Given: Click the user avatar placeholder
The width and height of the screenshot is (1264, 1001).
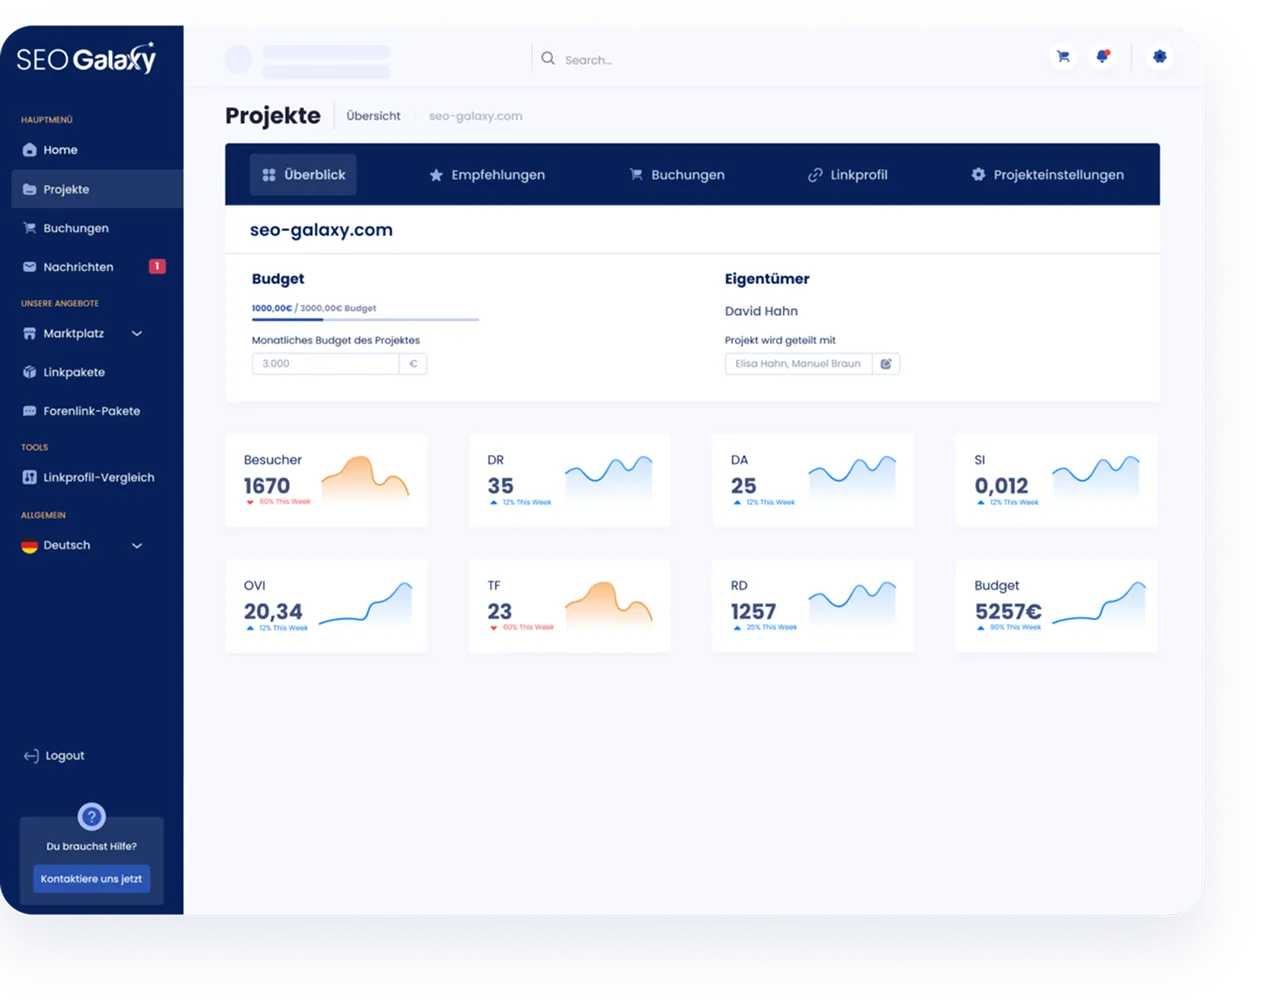Looking at the screenshot, I should pos(239,59).
